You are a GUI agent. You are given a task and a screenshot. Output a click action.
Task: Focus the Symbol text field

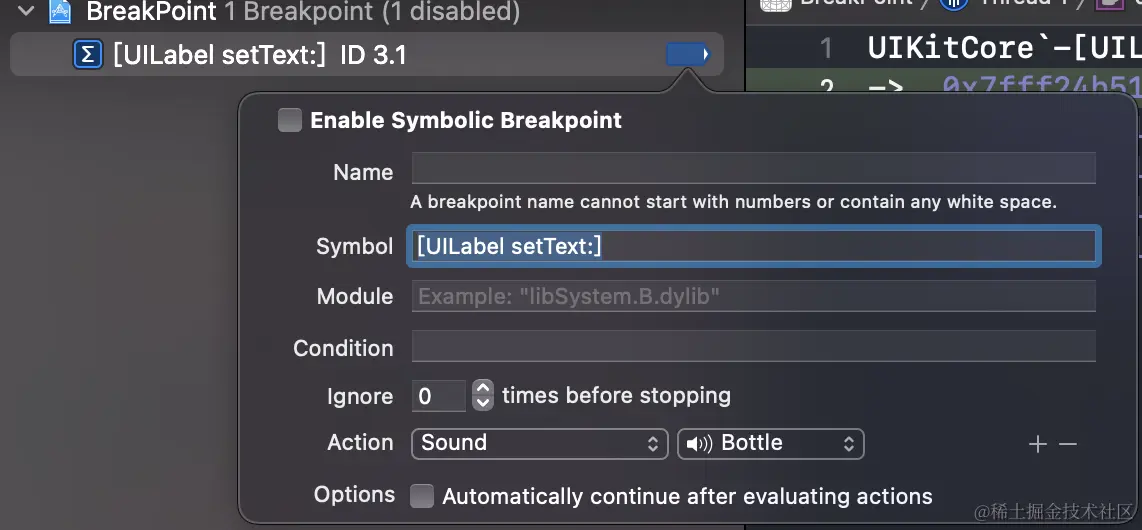tap(753, 246)
